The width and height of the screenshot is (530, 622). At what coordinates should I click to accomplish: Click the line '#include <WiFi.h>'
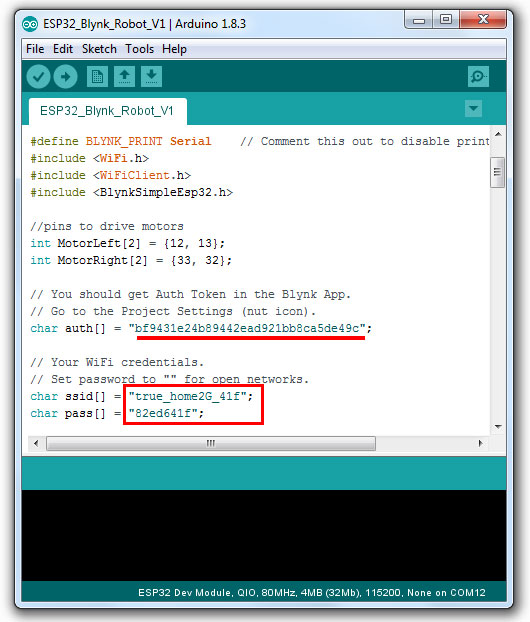point(90,159)
